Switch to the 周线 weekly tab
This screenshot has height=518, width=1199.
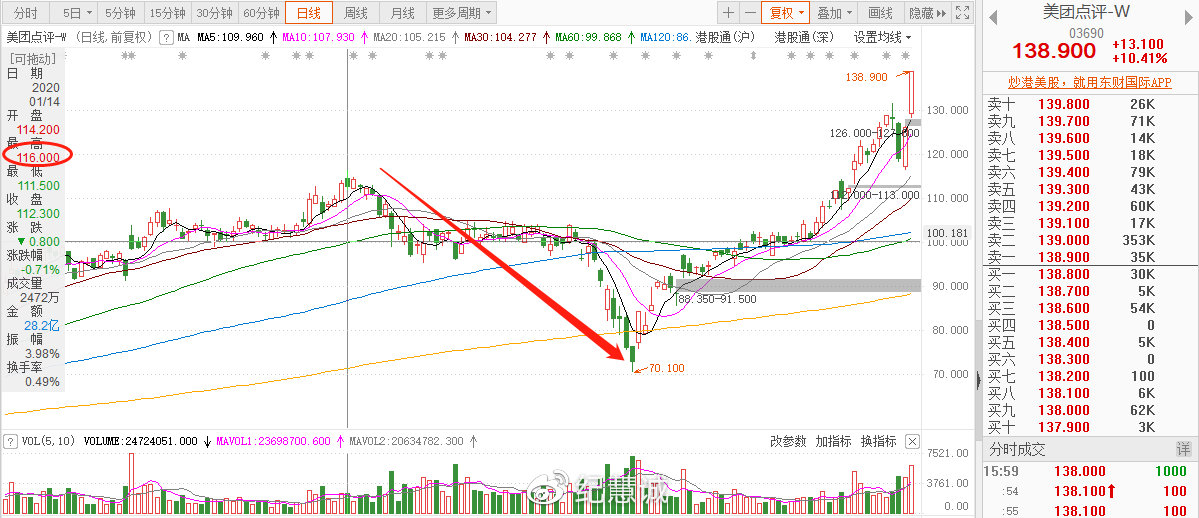[x=356, y=12]
